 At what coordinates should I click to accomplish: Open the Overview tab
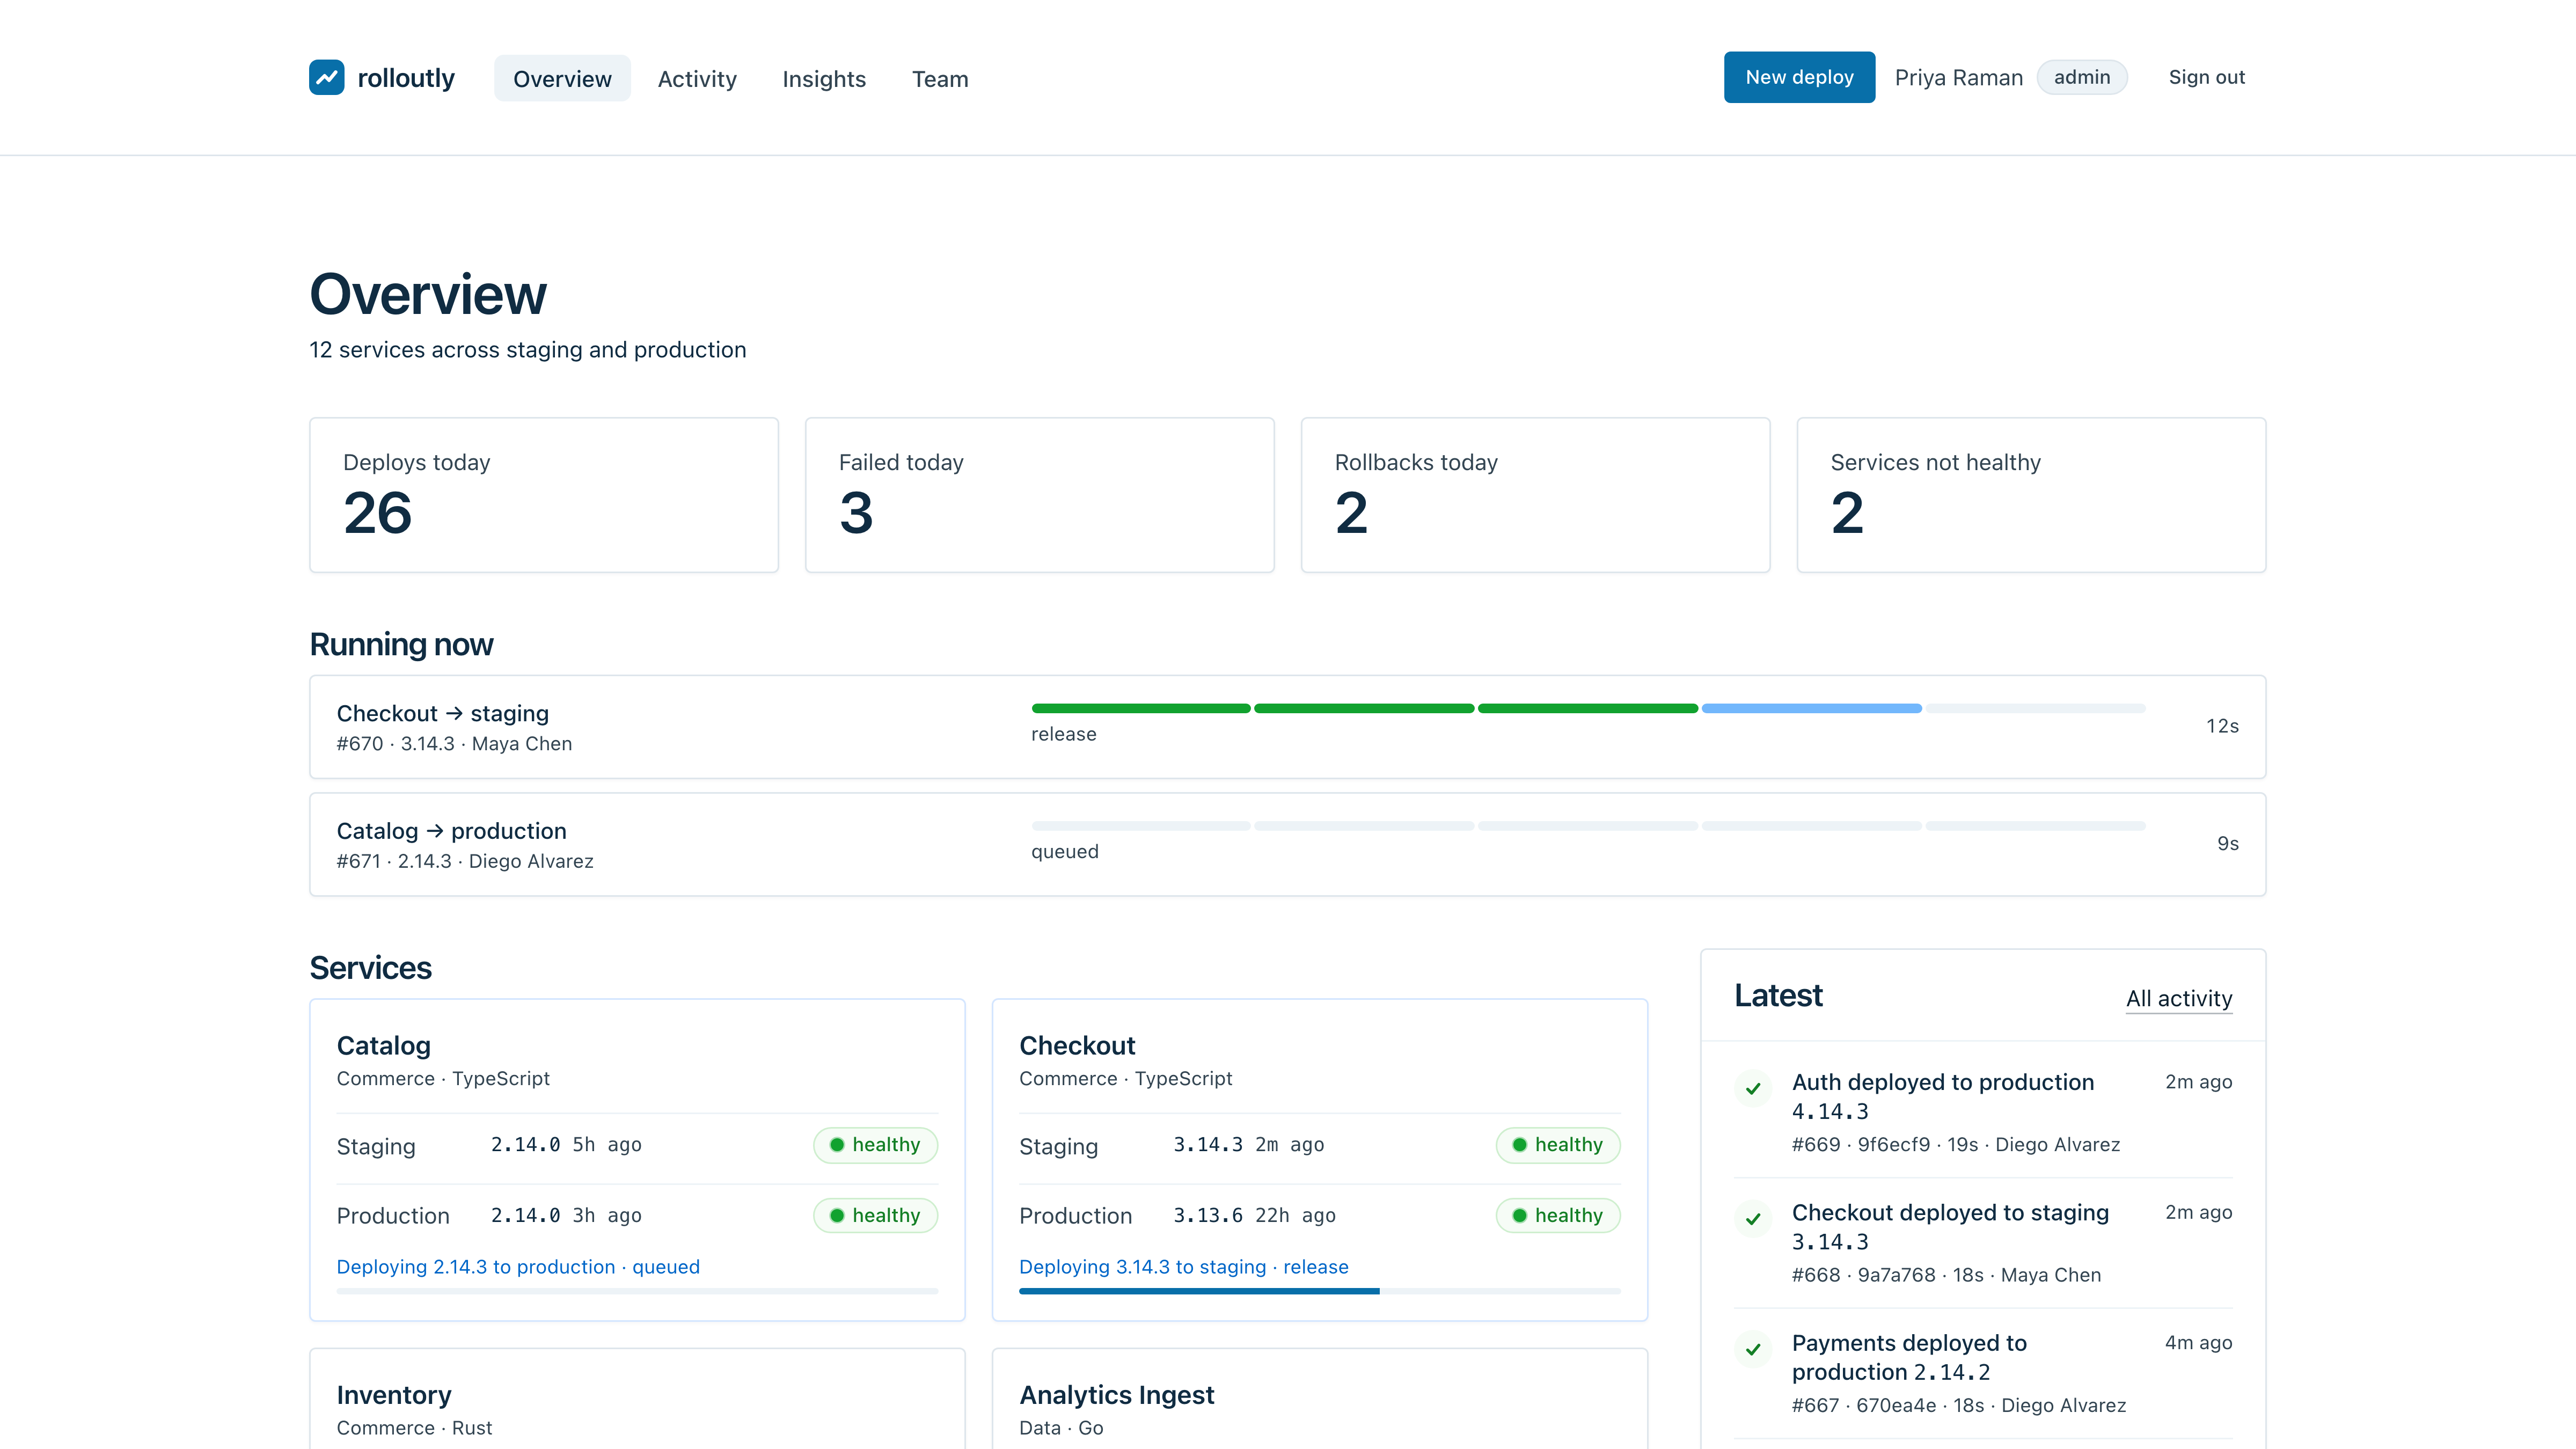click(x=562, y=78)
